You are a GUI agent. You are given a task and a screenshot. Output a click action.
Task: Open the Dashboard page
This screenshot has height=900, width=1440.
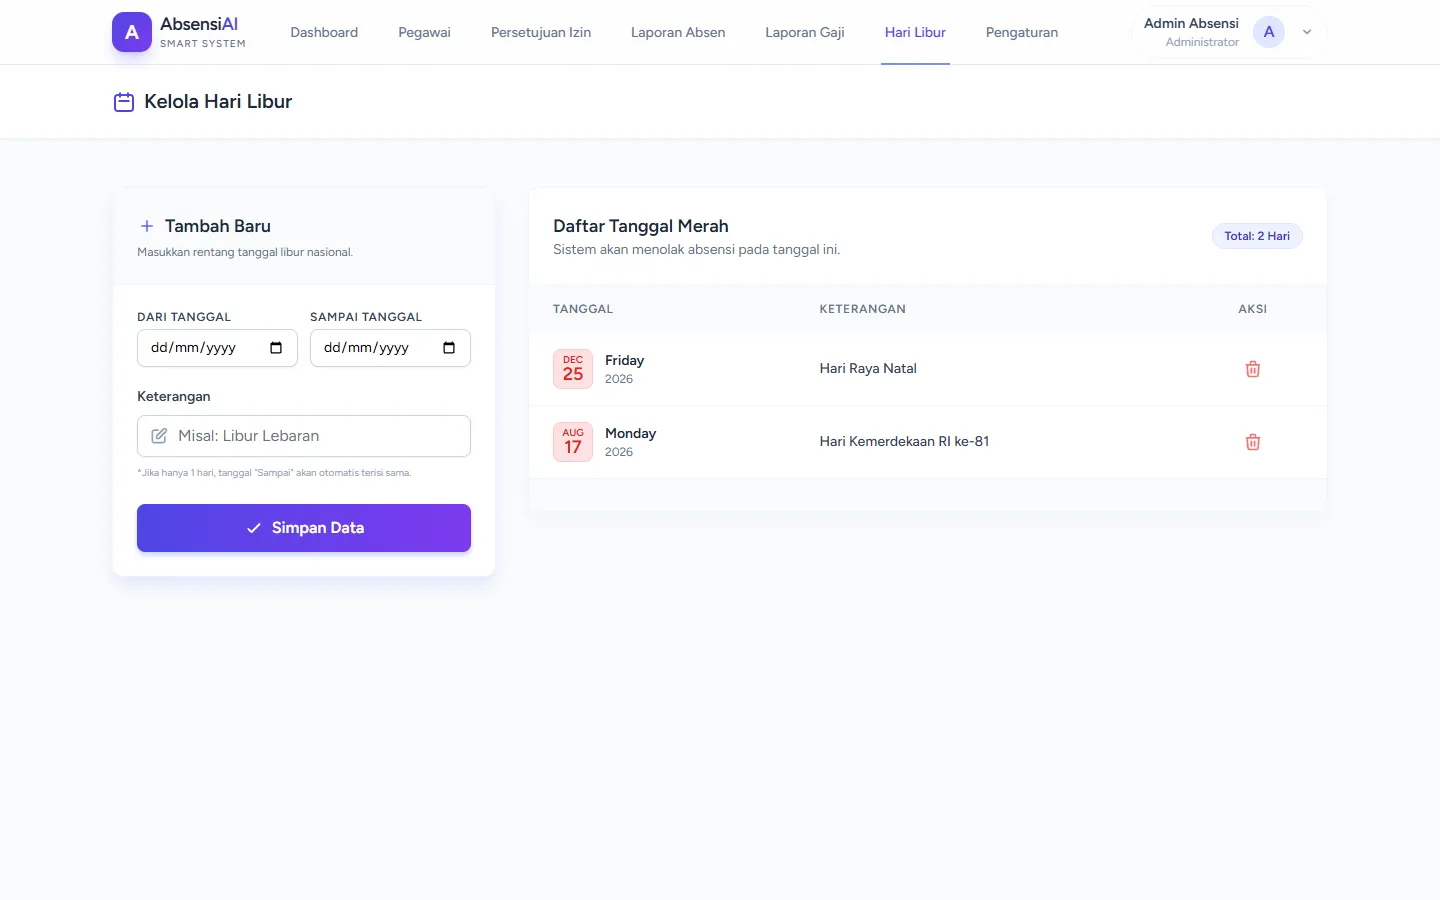coord(324,32)
